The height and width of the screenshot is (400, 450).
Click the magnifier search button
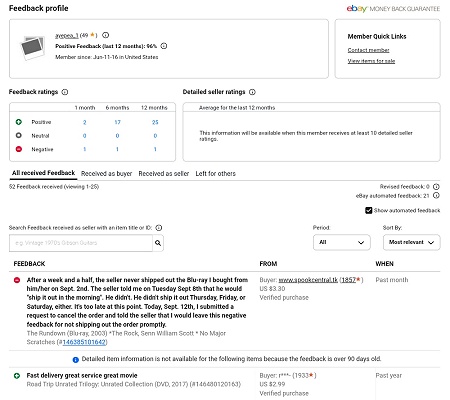pos(158,243)
